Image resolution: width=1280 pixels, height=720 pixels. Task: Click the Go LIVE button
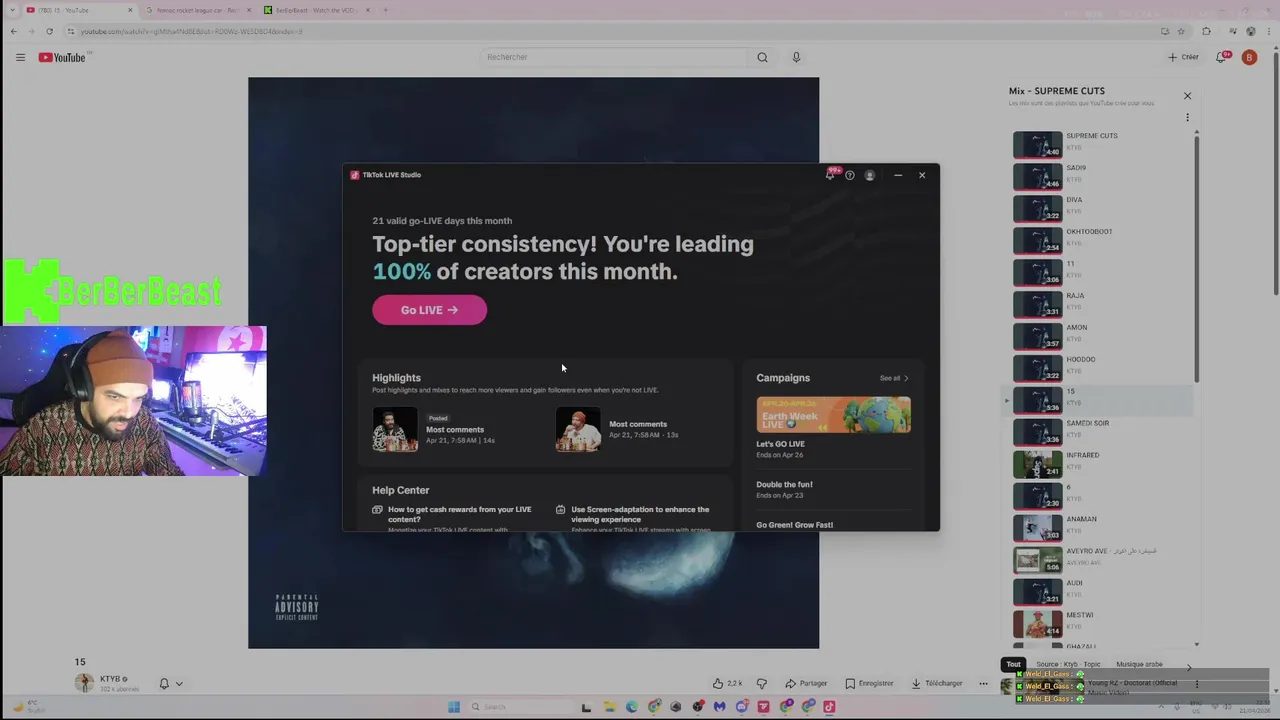tap(430, 310)
